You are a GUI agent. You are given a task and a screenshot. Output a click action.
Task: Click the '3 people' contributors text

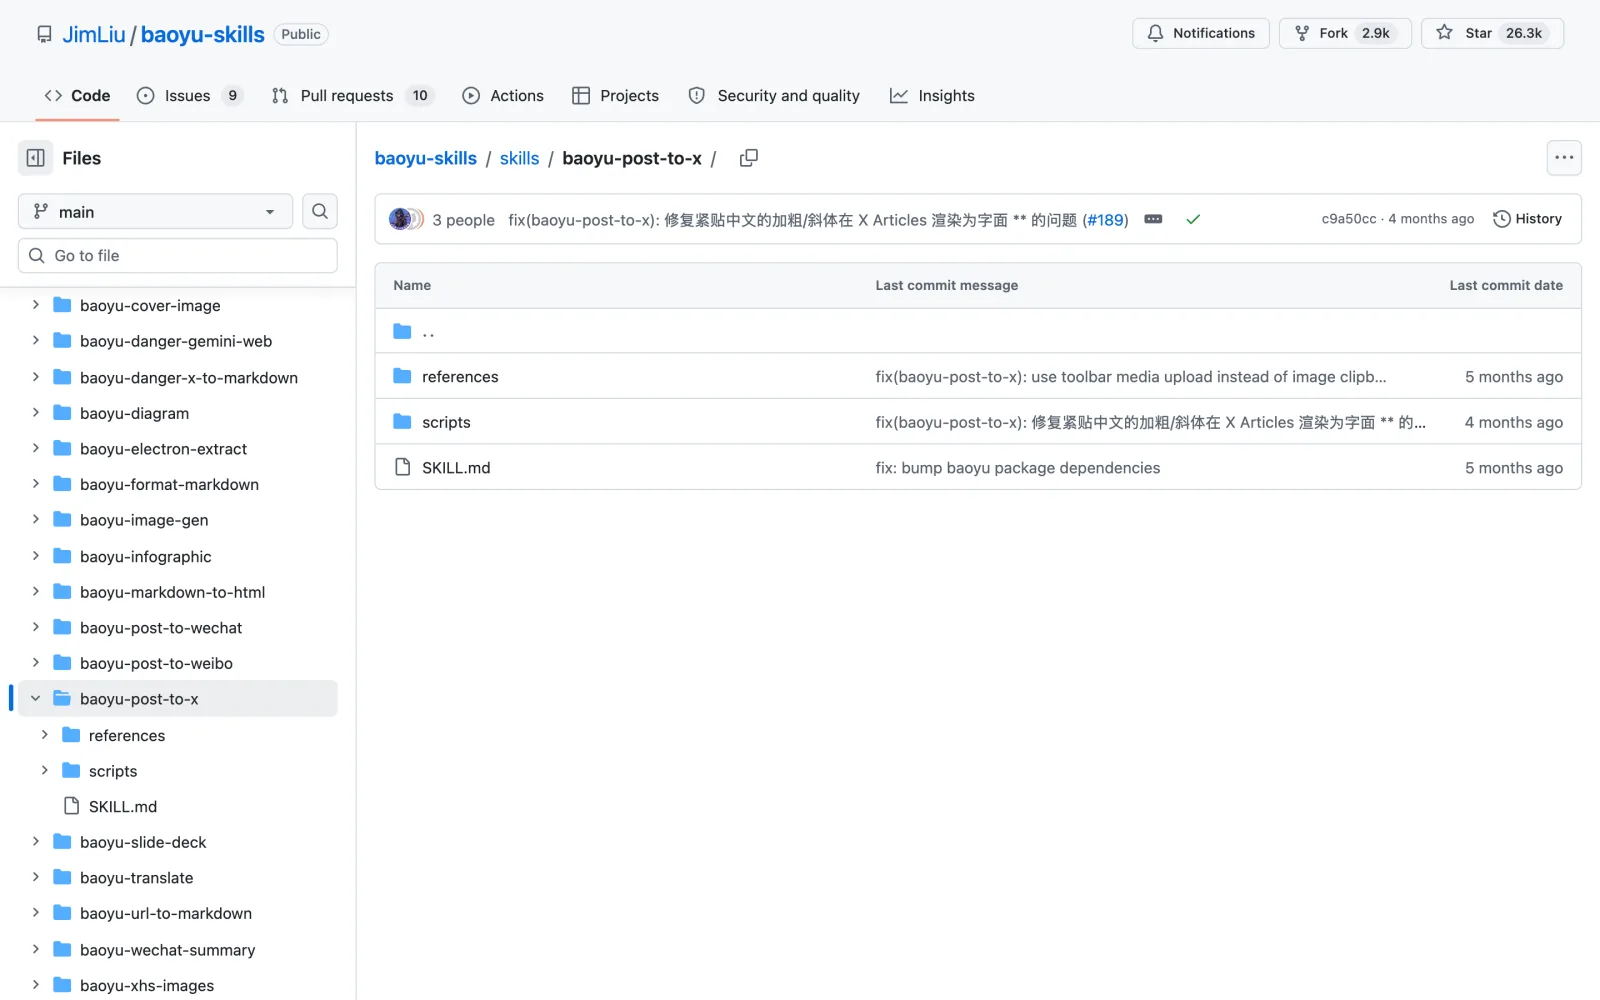(463, 220)
